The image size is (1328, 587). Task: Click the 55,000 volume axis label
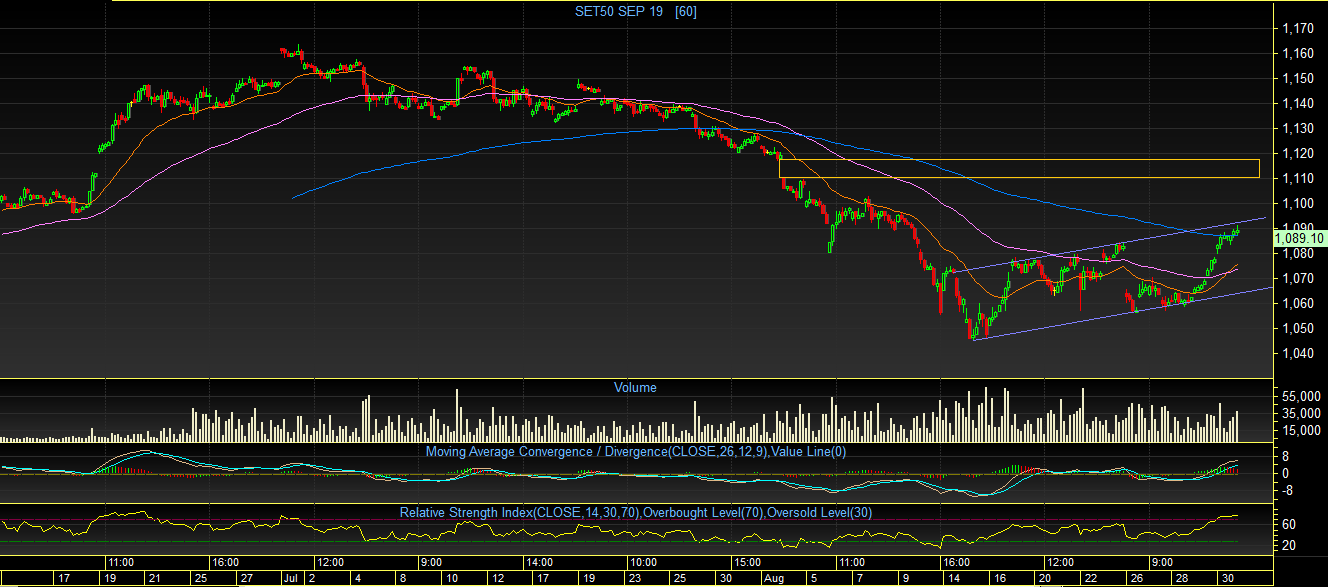(x=1300, y=397)
